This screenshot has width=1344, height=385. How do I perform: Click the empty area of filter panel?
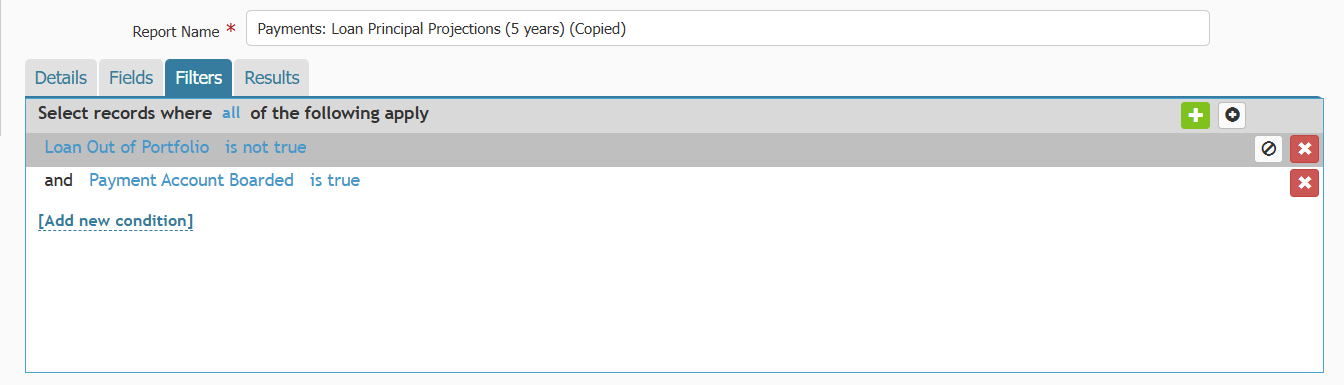pyautogui.click(x=672, y=300)
